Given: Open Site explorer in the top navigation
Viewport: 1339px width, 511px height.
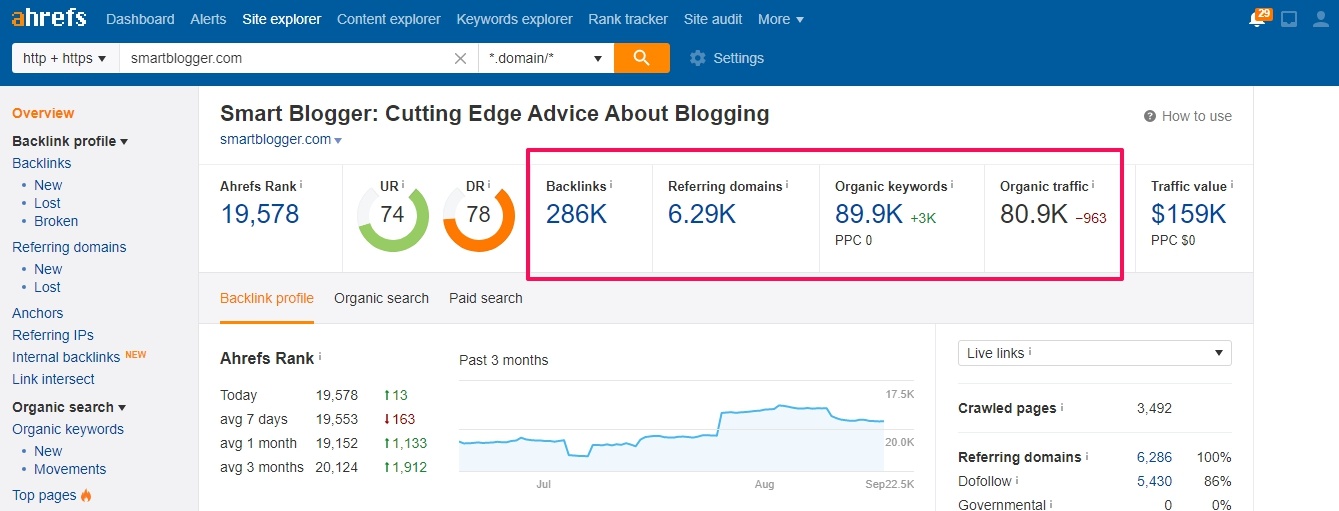Looking at the screenshot, I should 282,19.
